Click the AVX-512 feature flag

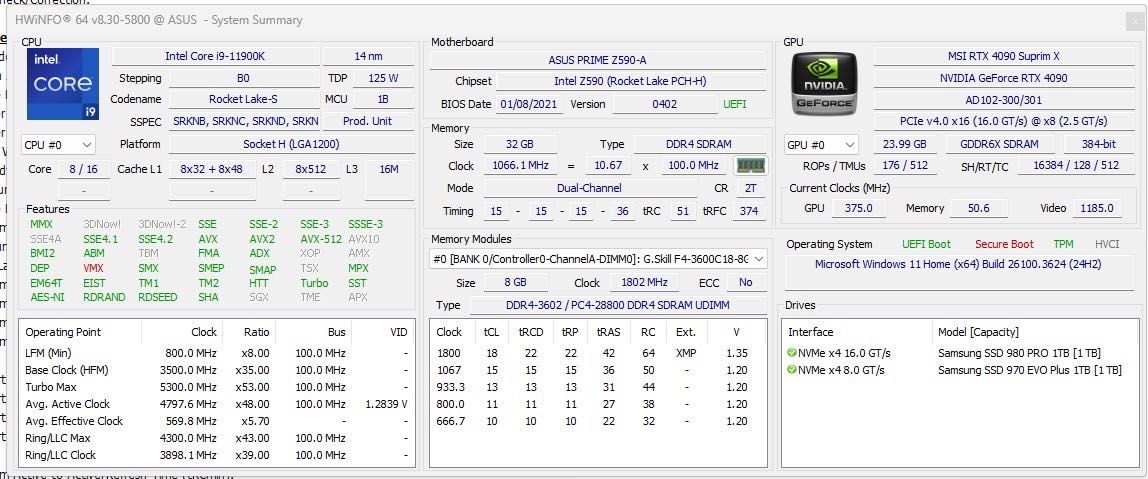pos(321,239)
